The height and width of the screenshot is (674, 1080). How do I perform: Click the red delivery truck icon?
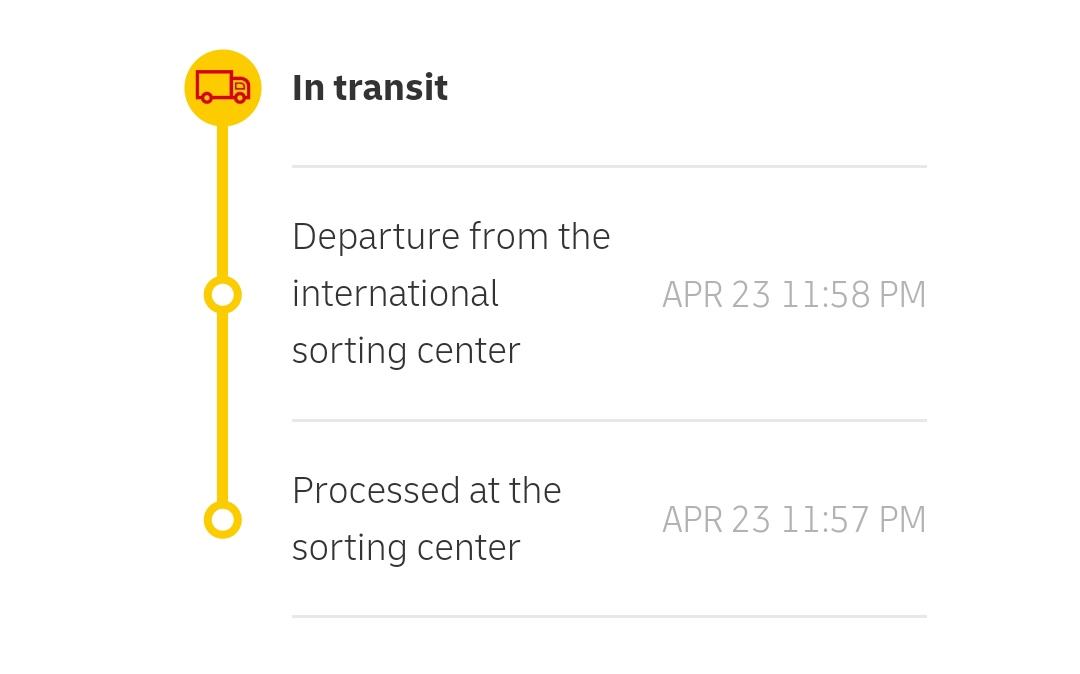tap(222, 88)
